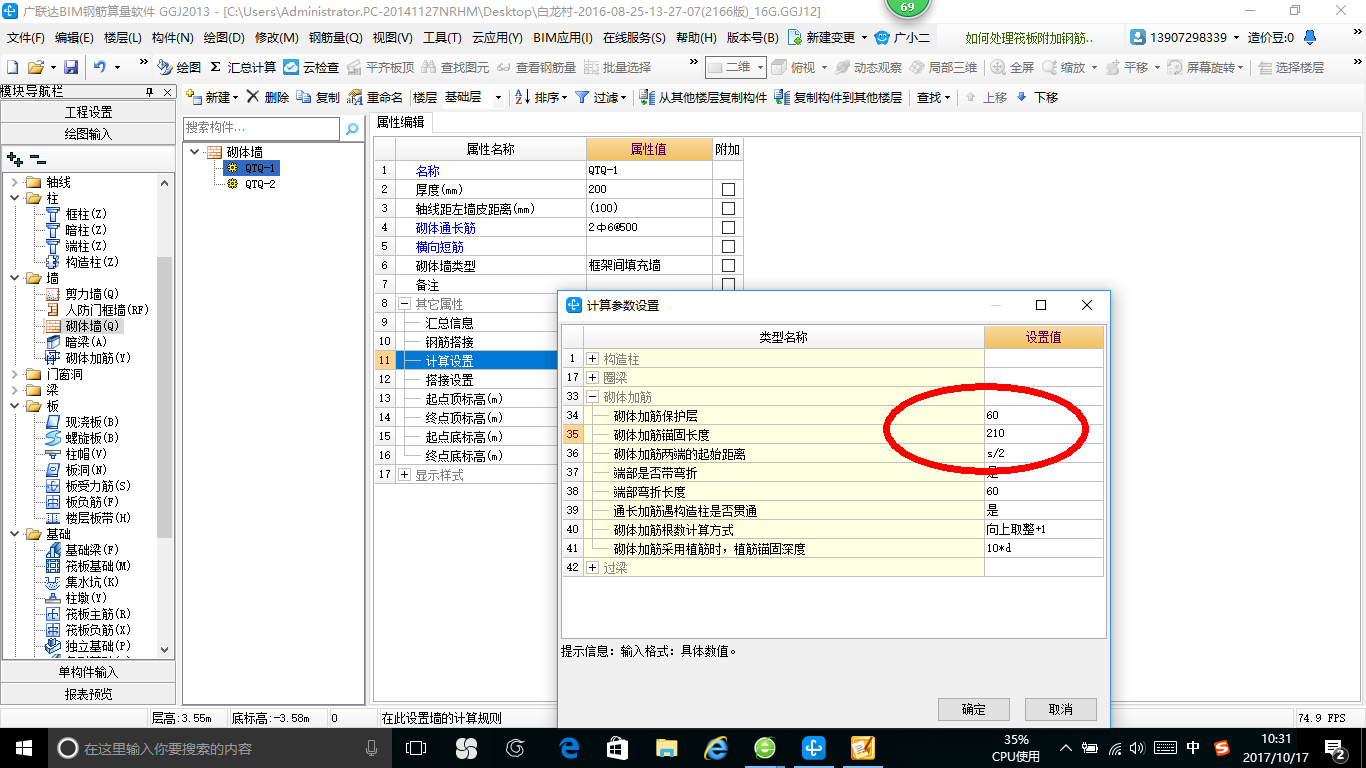Viewport: 1366px width, 768px height.
Task: Open 单构件输入 panel section
Action: (x=89, y=672)
